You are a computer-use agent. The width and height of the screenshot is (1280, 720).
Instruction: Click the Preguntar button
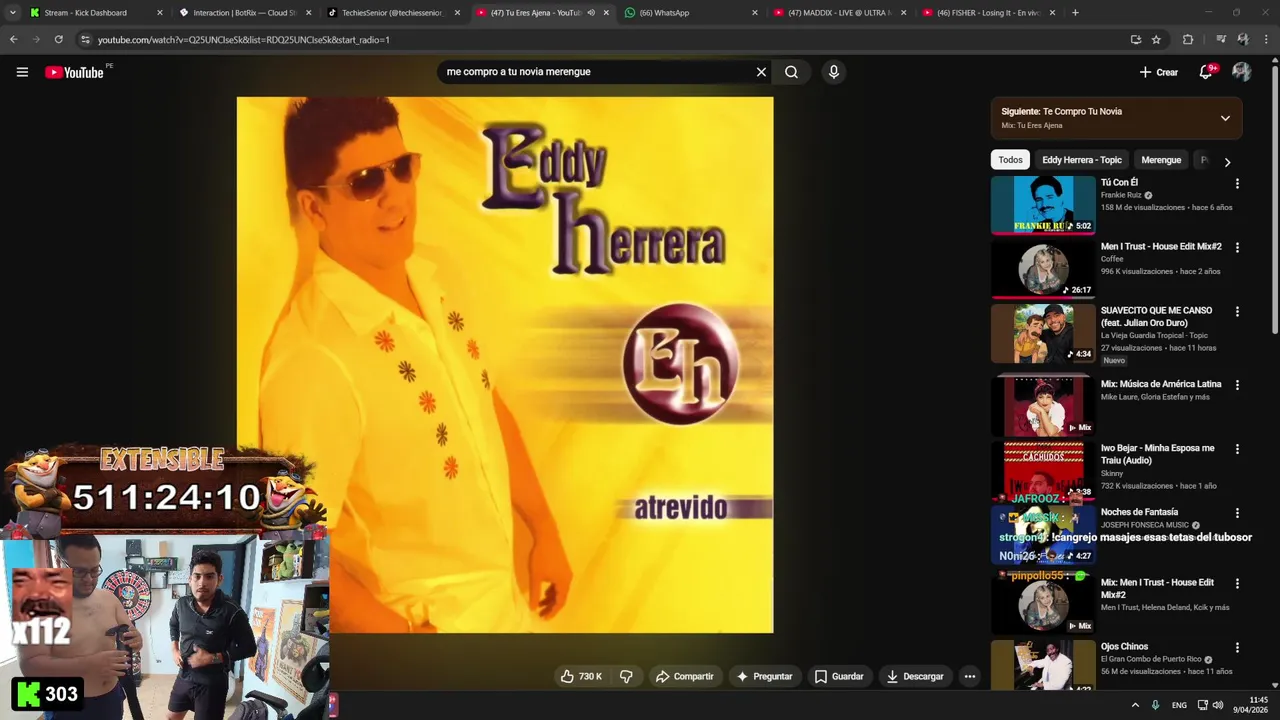pos(764,676)
